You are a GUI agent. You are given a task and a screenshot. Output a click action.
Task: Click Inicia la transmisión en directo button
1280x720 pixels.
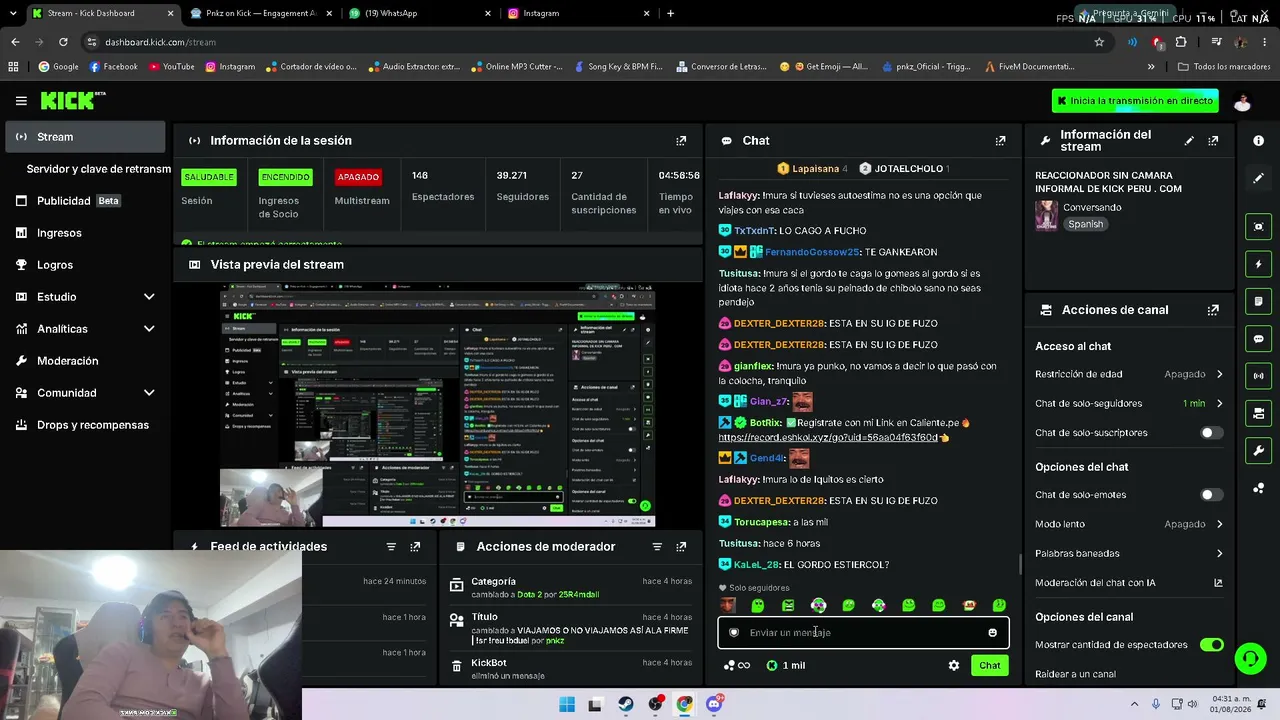tap(1135, 101)
